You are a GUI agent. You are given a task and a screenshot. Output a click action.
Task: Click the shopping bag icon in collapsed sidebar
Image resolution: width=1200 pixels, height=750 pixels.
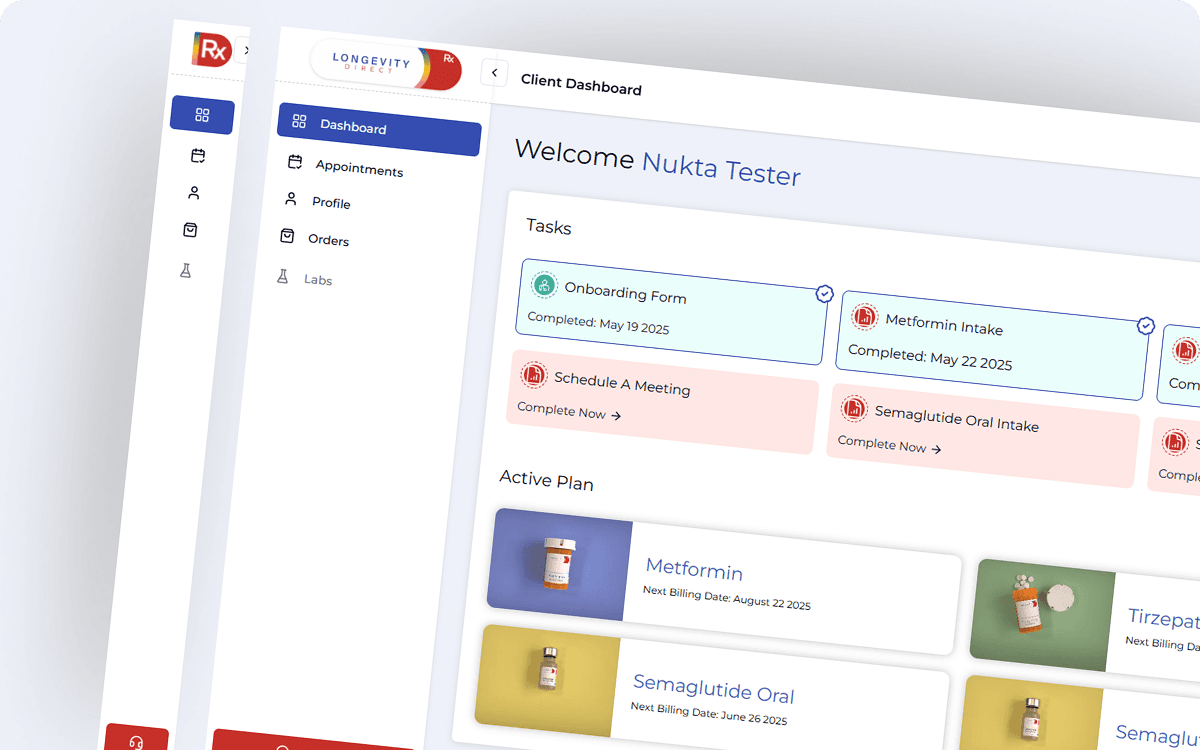(x=190, y=230)
